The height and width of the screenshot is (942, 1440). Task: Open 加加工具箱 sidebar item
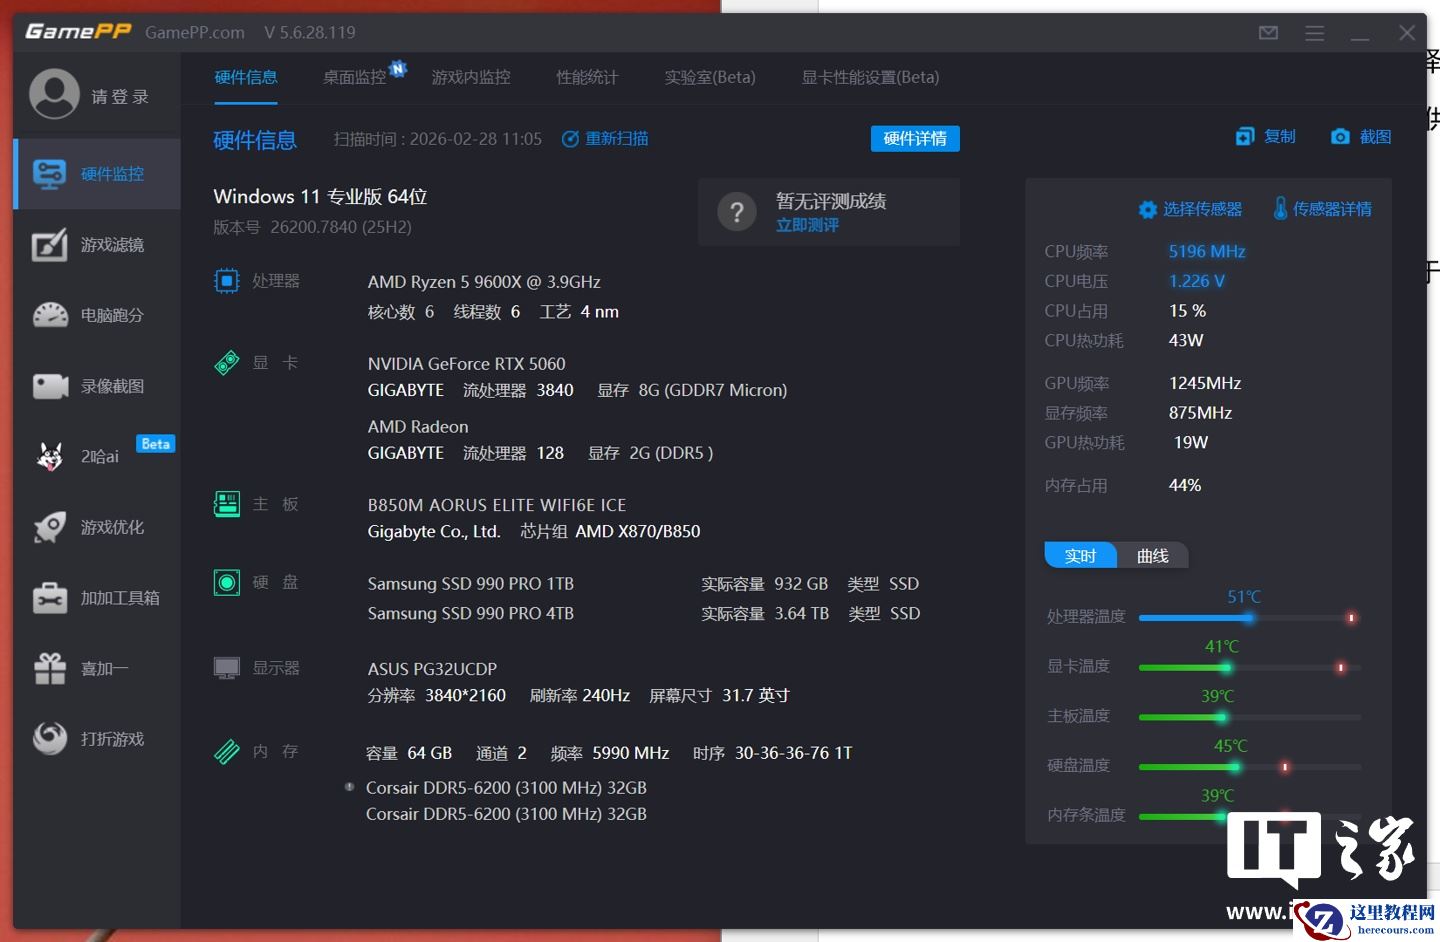click(97, 598)
